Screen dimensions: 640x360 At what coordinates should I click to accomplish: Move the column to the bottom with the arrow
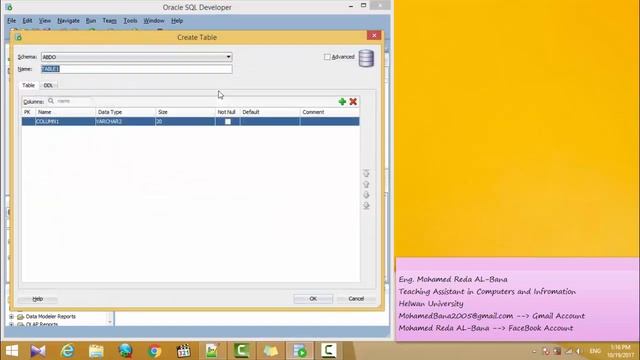point(366,205)
